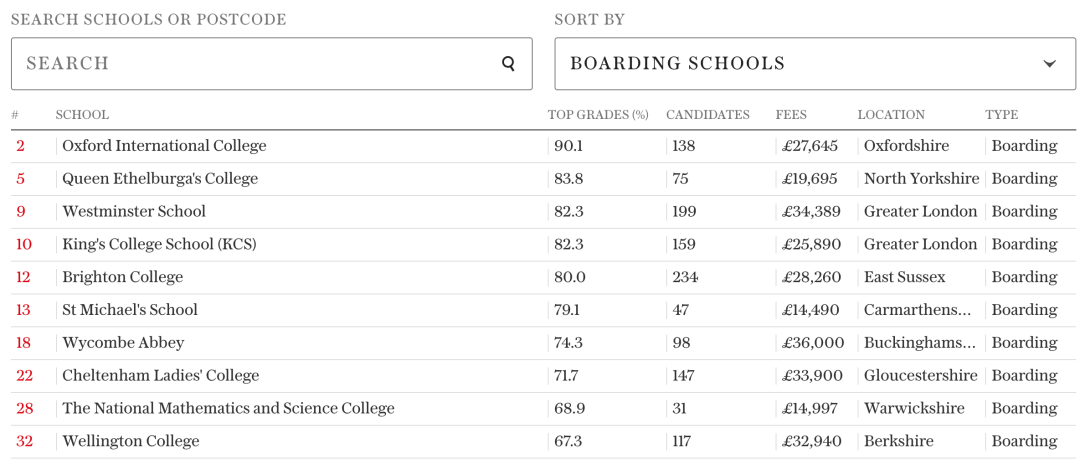This screenshot has width=1080, height=464.
Task: Click the Location column header
Action: click(891, 115)
